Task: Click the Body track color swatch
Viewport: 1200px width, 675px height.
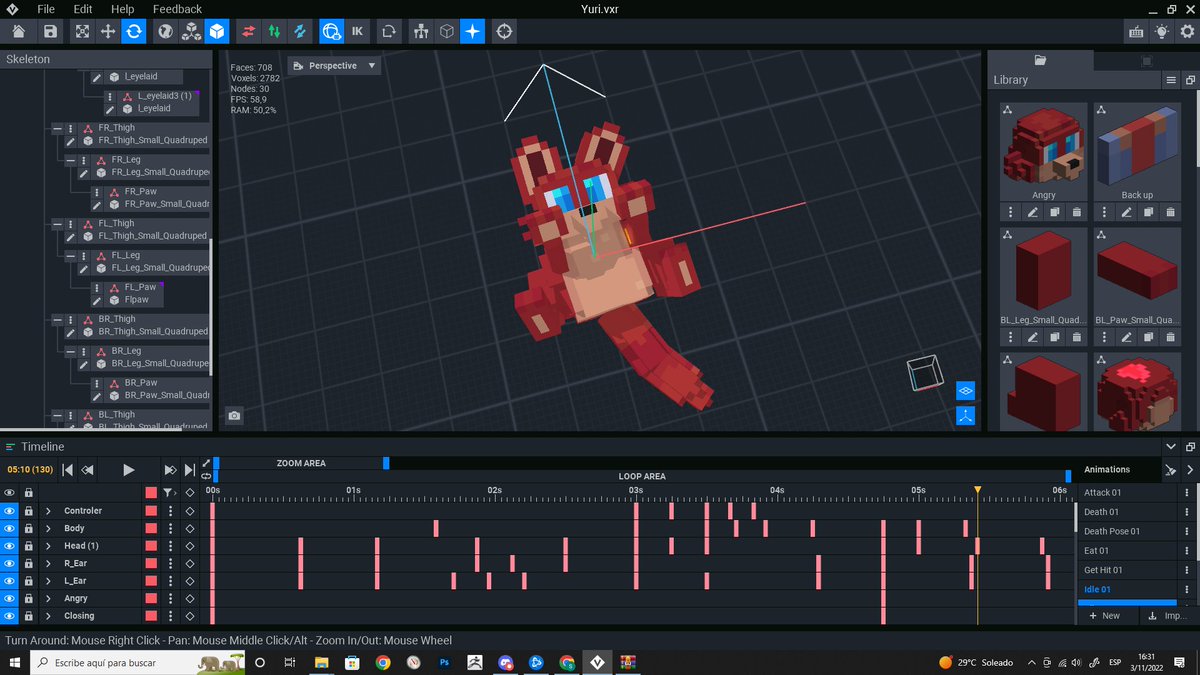Action: [151, 528]
